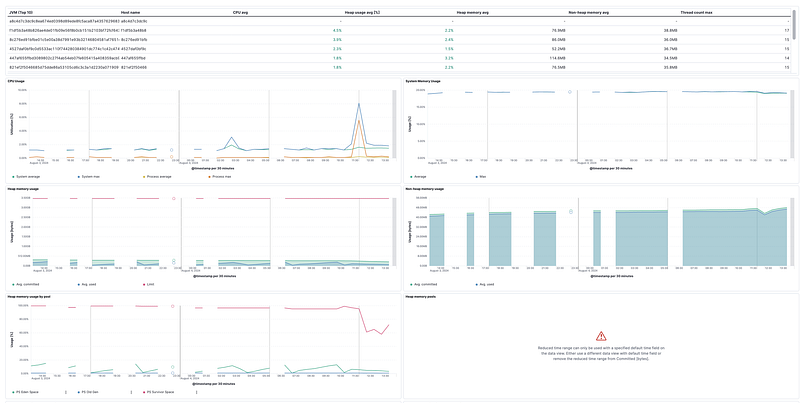Toggle System max legend in CPU Usage
Image resolution: width=800 pixels, height=403 pixels.
point(87,176)
